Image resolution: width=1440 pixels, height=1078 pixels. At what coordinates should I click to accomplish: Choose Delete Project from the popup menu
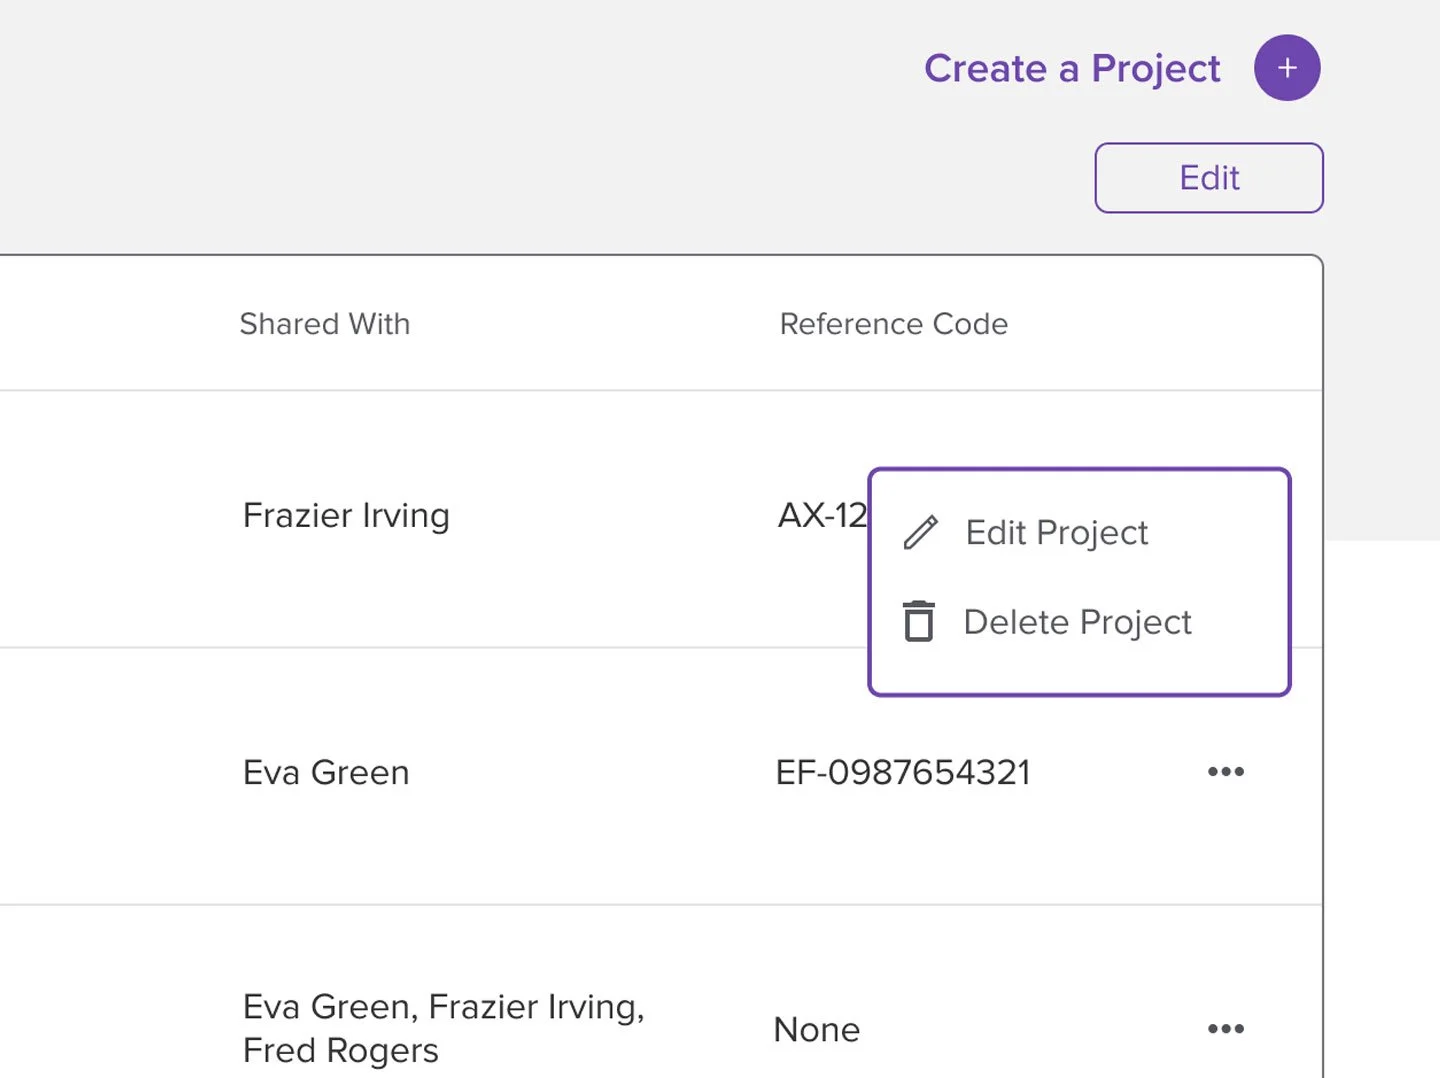pos(1077,622)
